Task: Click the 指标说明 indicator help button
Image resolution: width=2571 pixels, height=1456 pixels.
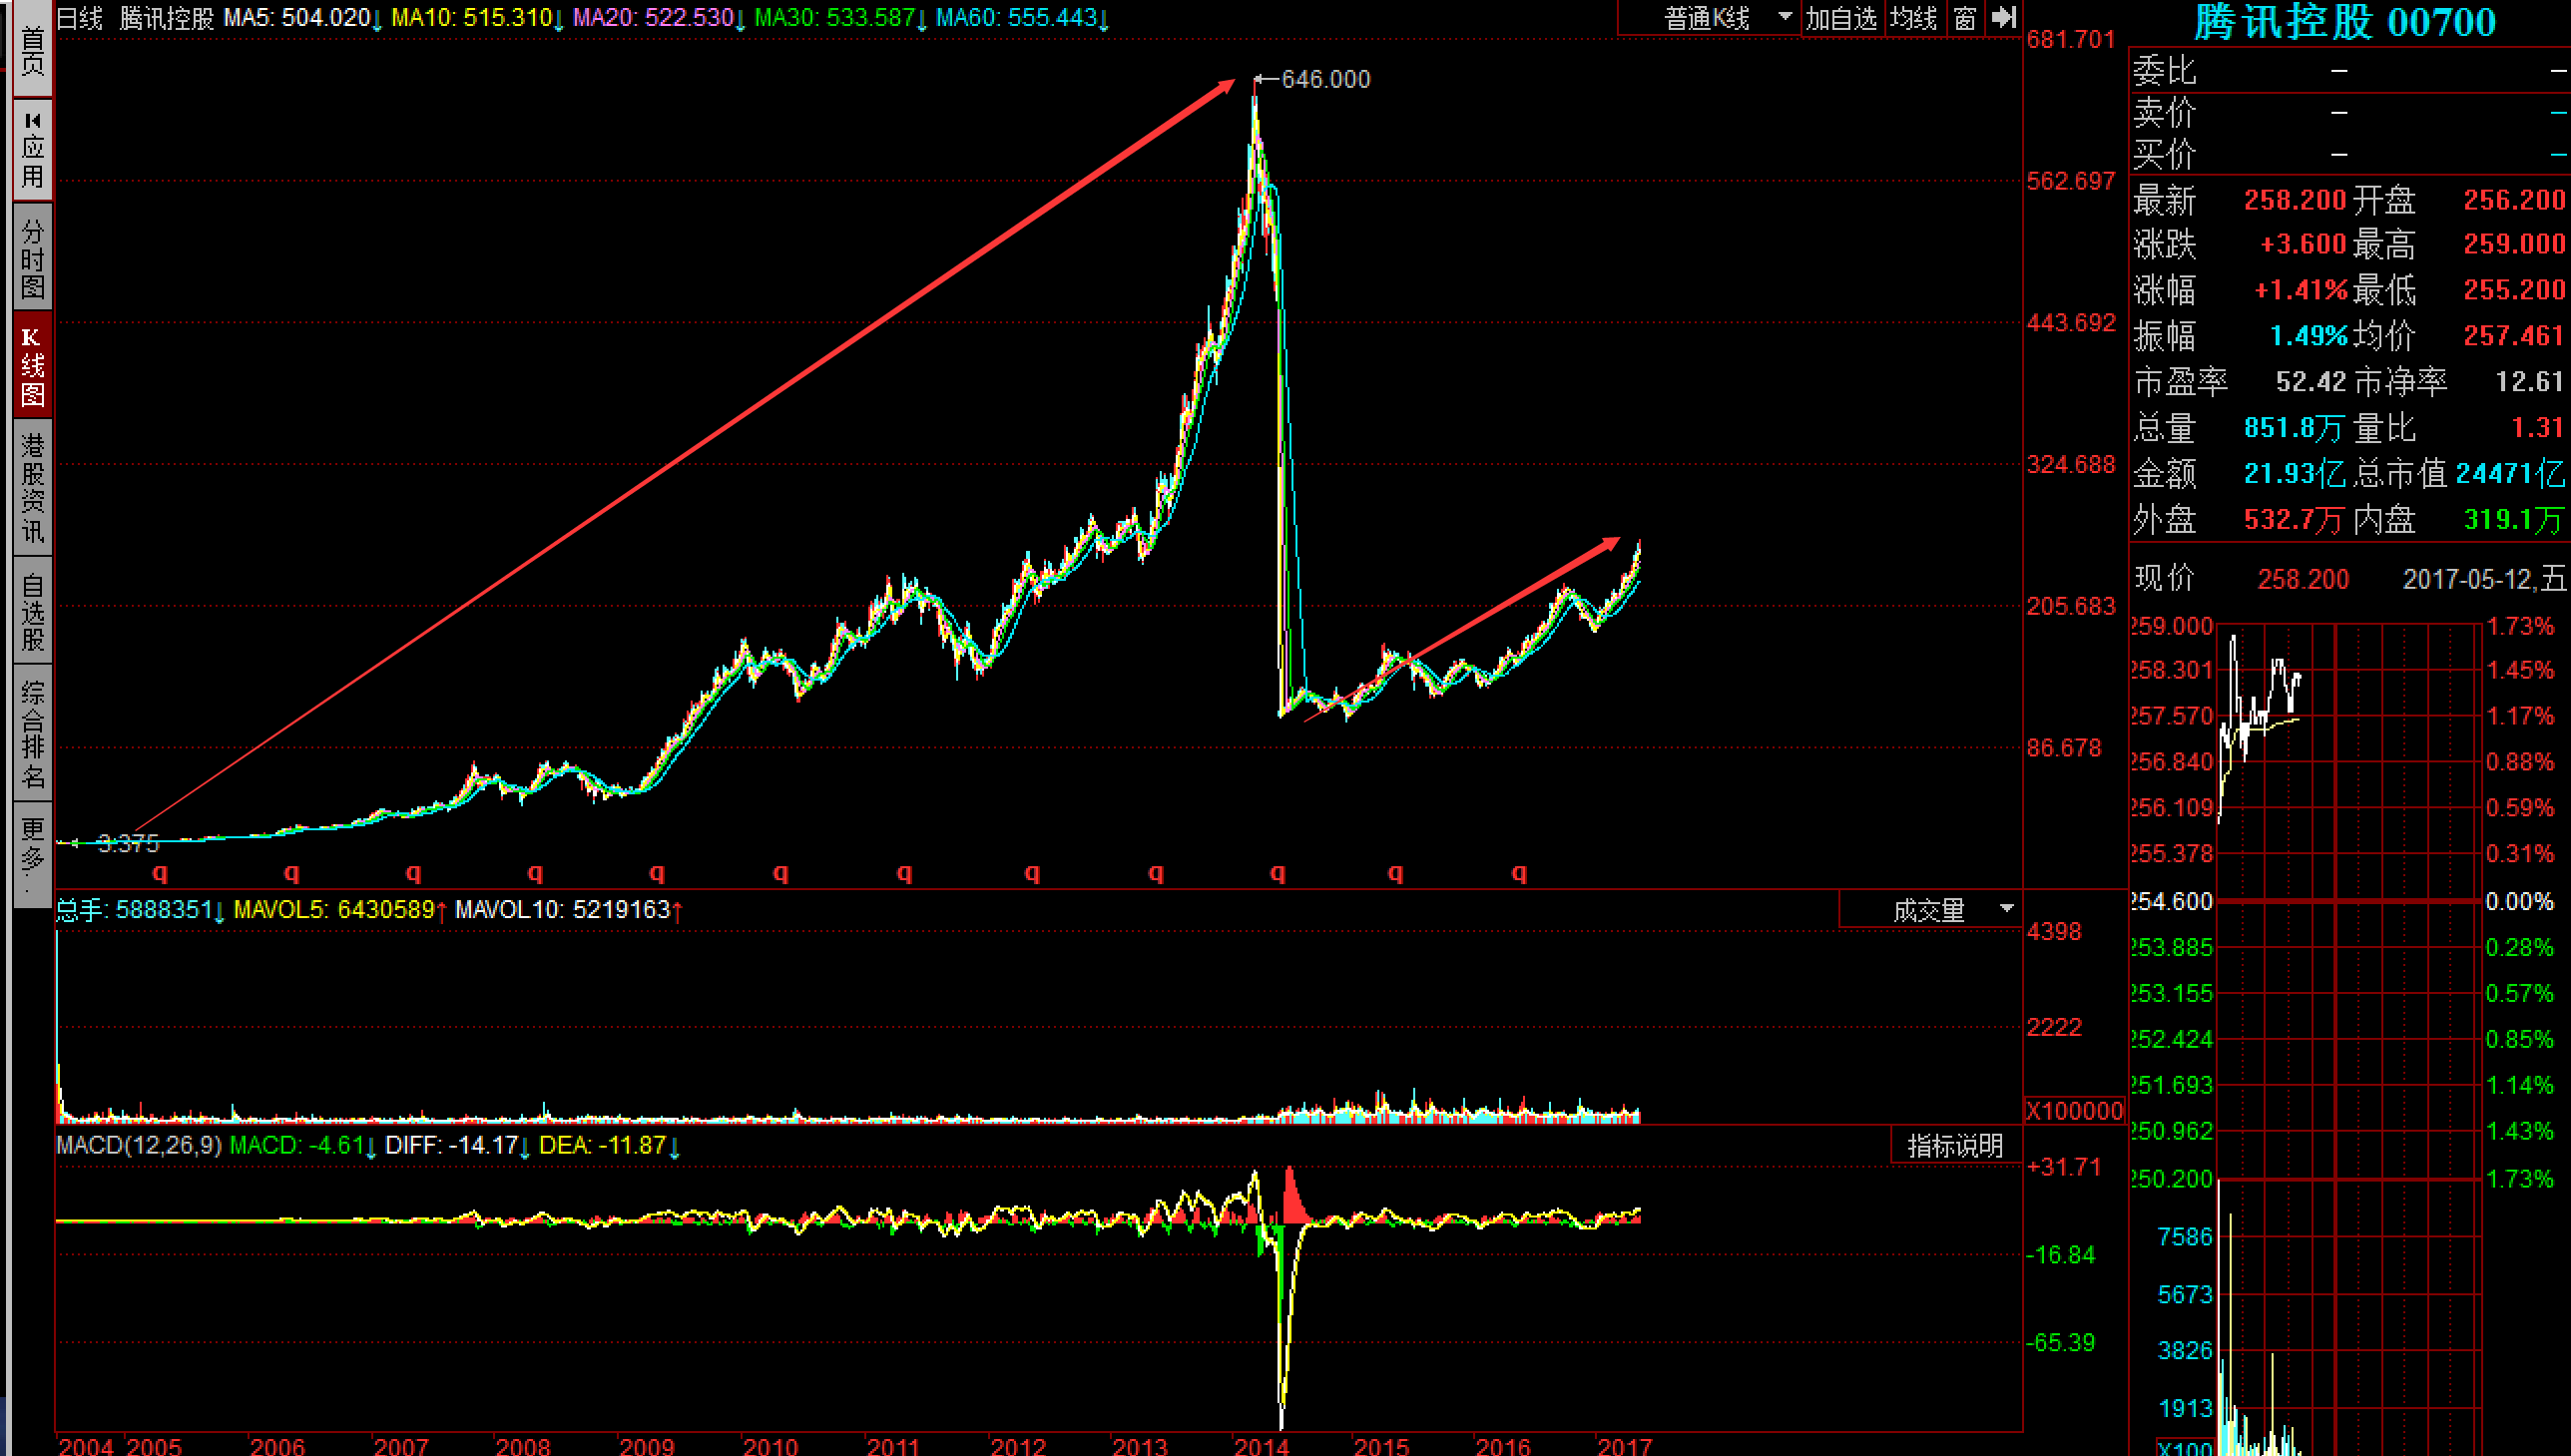Action: (x=1956, y=1146)
